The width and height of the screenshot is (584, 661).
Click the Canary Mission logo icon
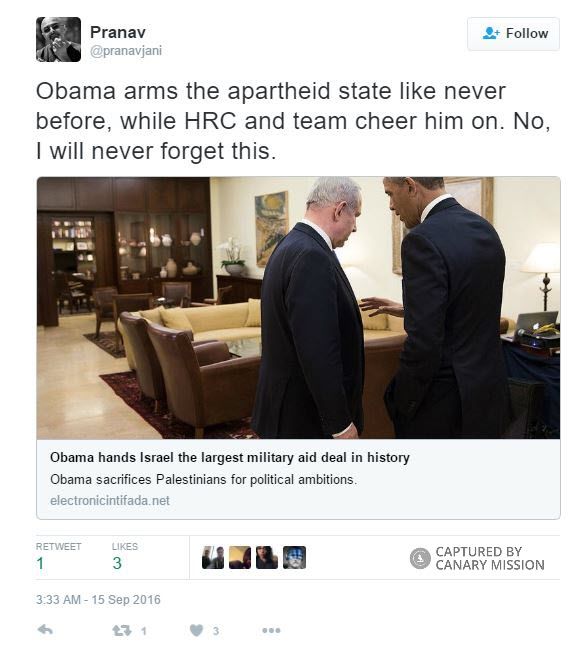click(420, 558)
